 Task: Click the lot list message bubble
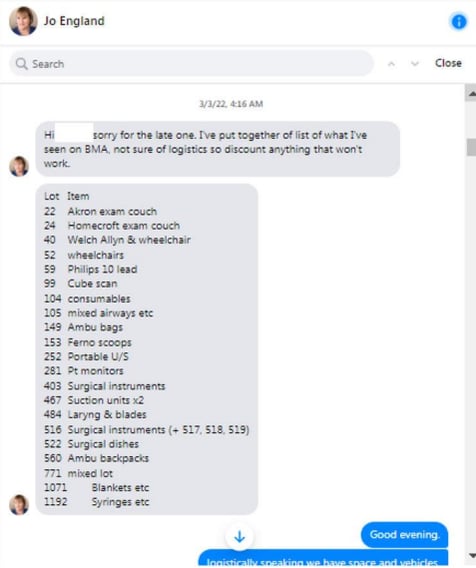click(147, 349)
